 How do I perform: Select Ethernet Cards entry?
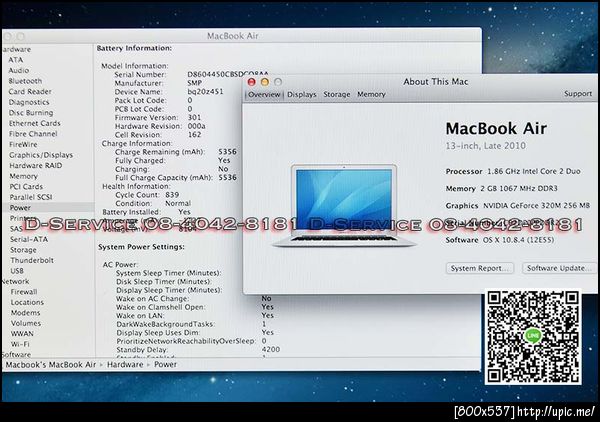[x=35, y=123]
